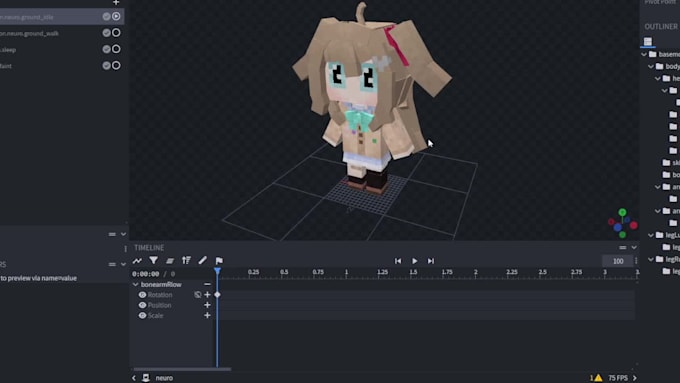Add a new animation with the plus icon
680x383 pixels.
[x=116, y=3]
